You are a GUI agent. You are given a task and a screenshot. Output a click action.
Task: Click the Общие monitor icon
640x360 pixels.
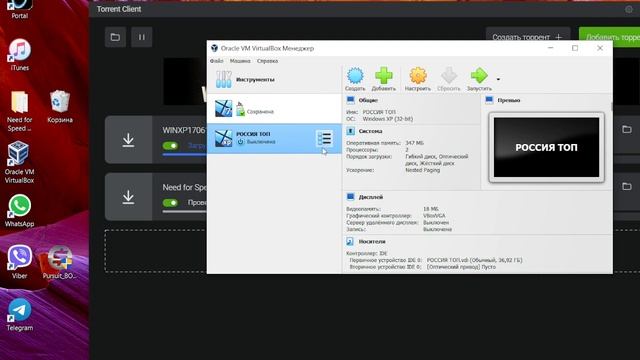coord(351,100)
